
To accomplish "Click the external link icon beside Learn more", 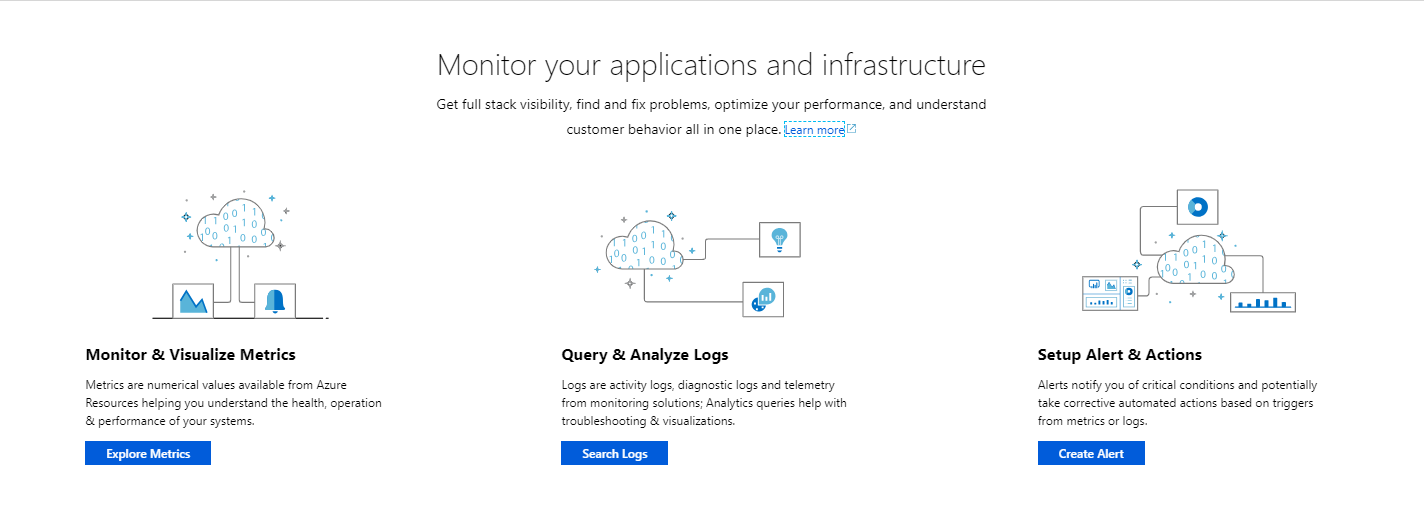I will (x=852, y=129).
